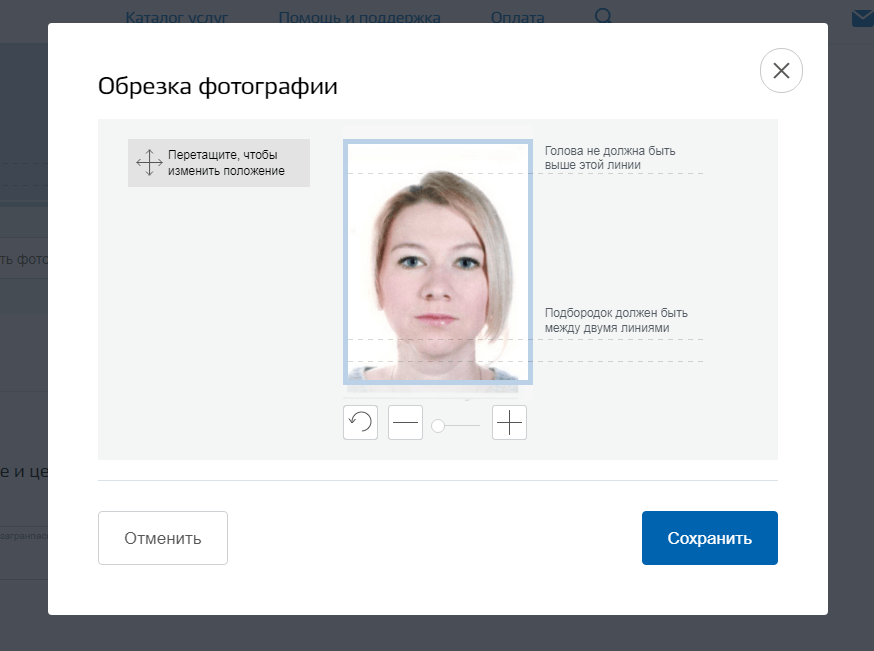Click the search magnifier icon in header
Viewport: 874px width, 651px height.
[x=603, y=16]
